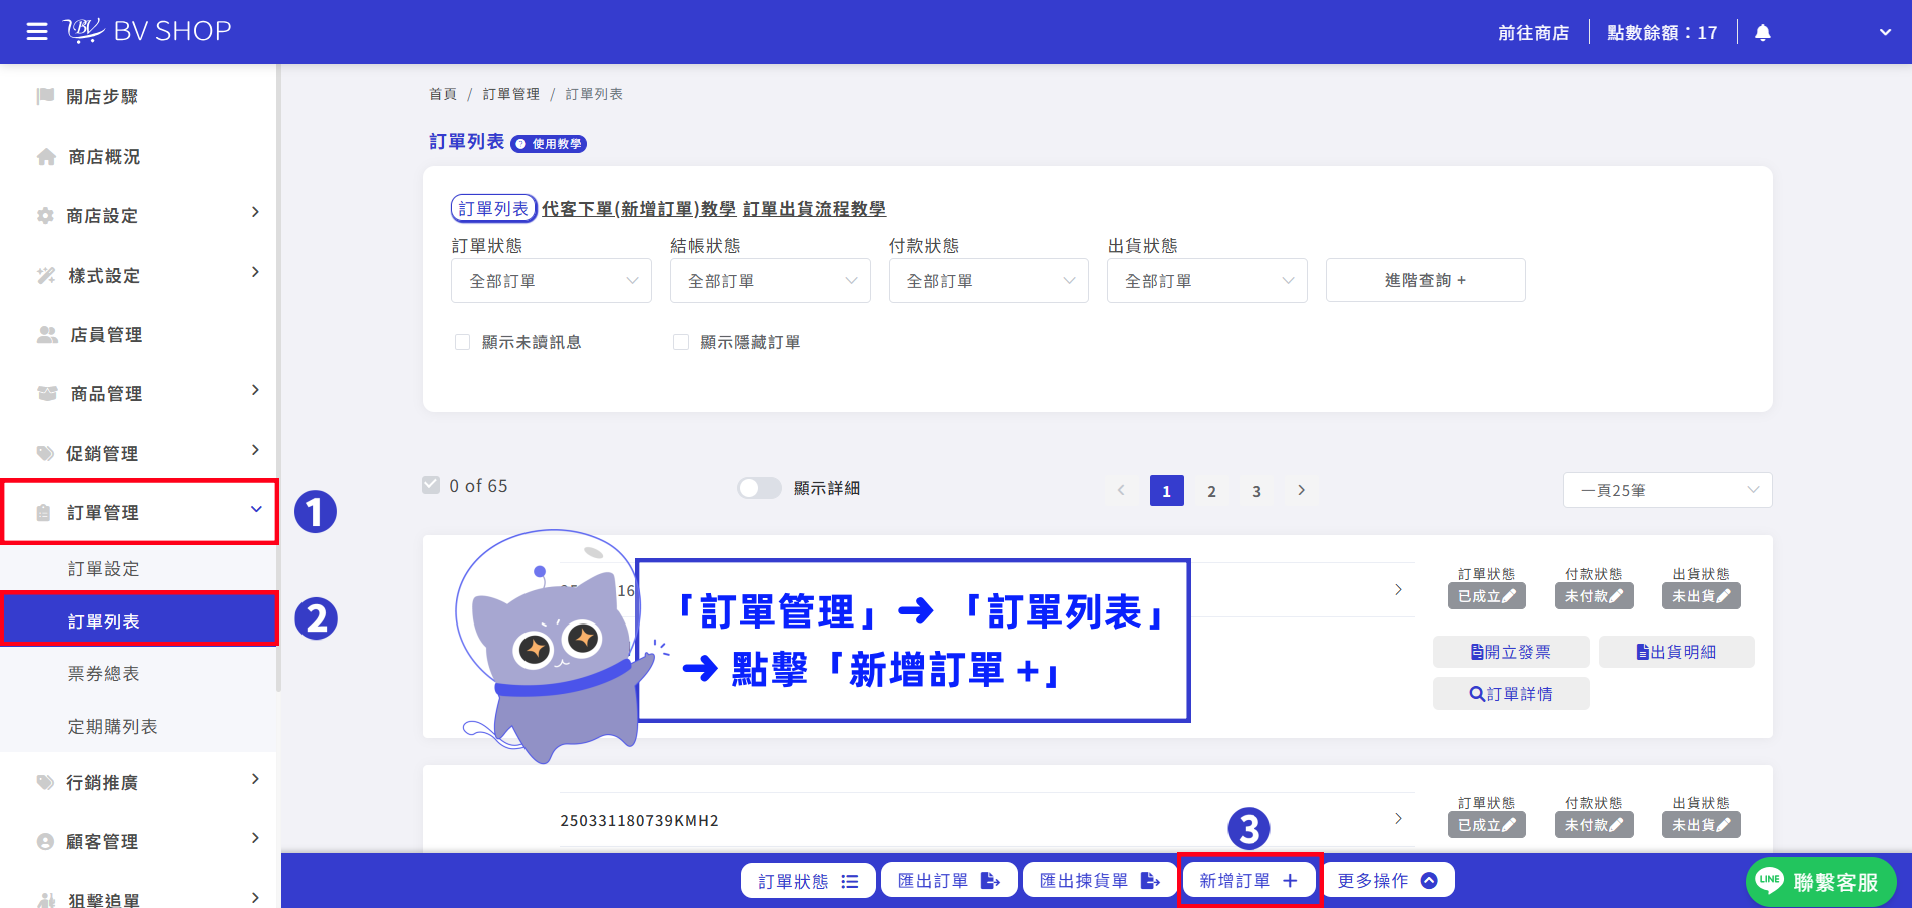
Task: Click 出貨明細 button
Action: tap(1677, 652)
